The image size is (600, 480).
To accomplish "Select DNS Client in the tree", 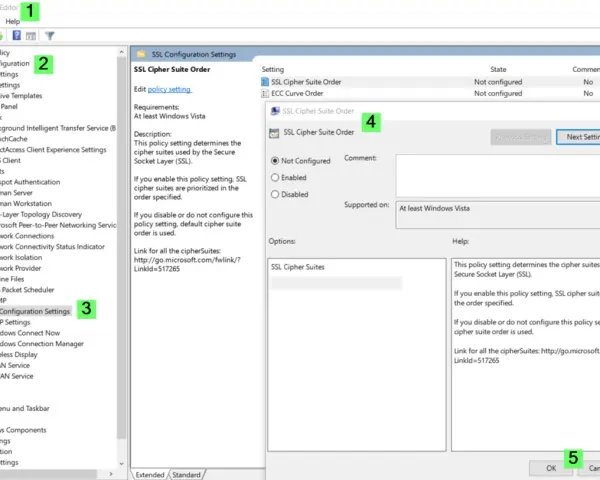I will (x=10, y=160).
